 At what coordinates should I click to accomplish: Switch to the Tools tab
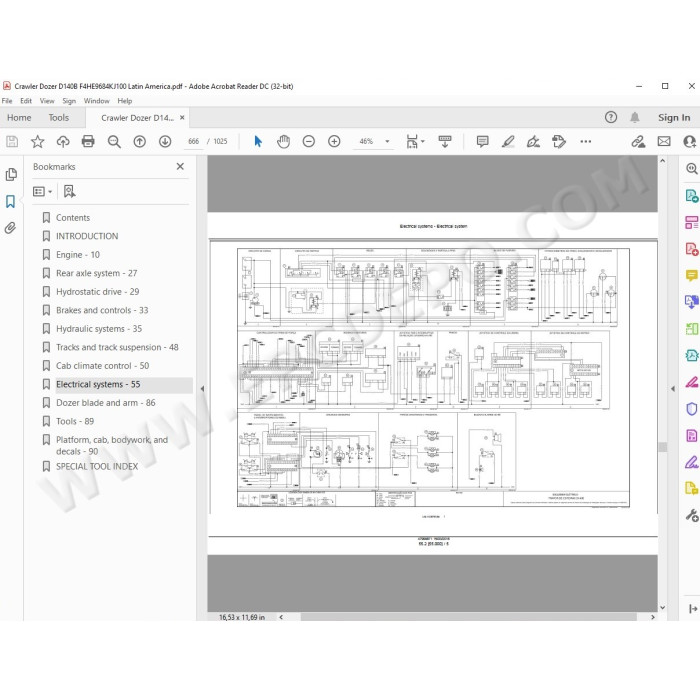58,117
